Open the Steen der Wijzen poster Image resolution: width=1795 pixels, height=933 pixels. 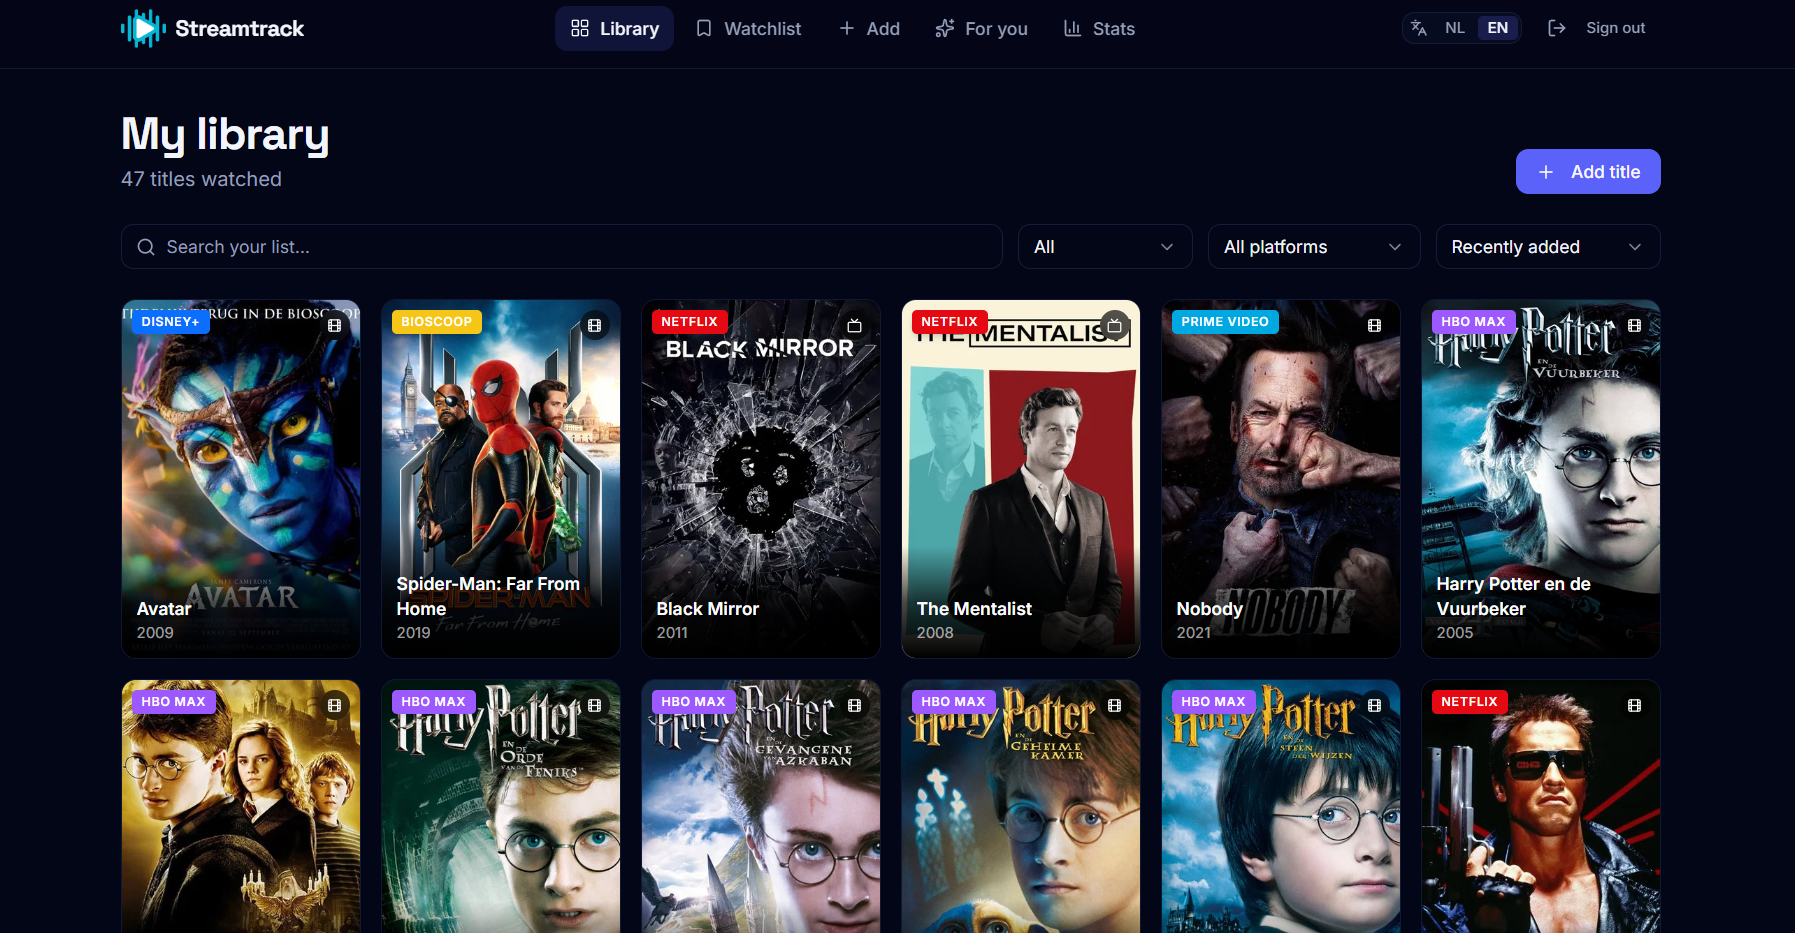coord(1281,807)
